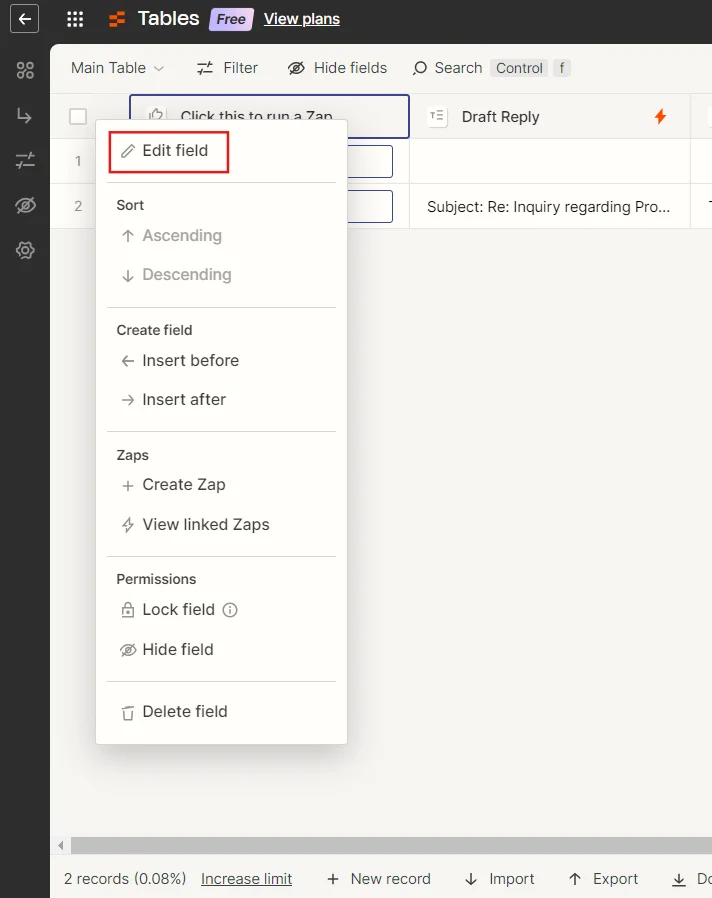712x898 pixels.
Task: Click the text-type icon beside Draft Reply
Action: [437, 116]
